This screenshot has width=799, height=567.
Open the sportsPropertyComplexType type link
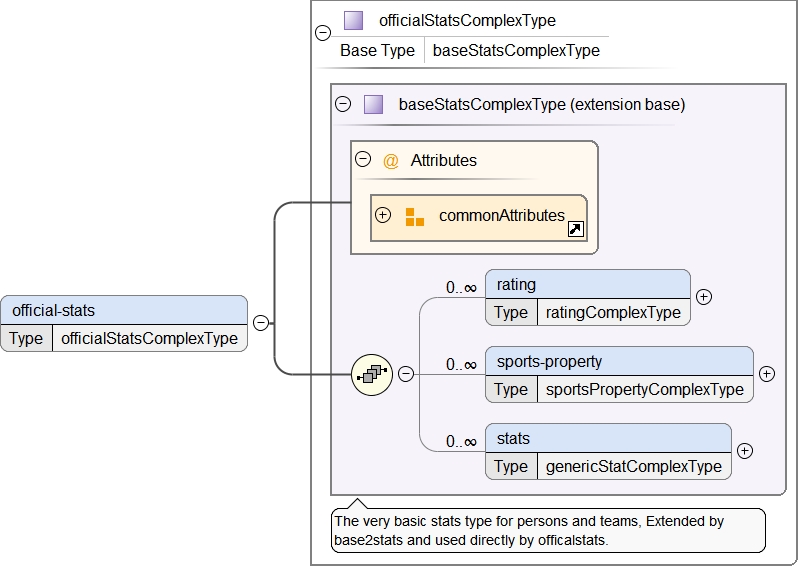click(x=644, y=389)
